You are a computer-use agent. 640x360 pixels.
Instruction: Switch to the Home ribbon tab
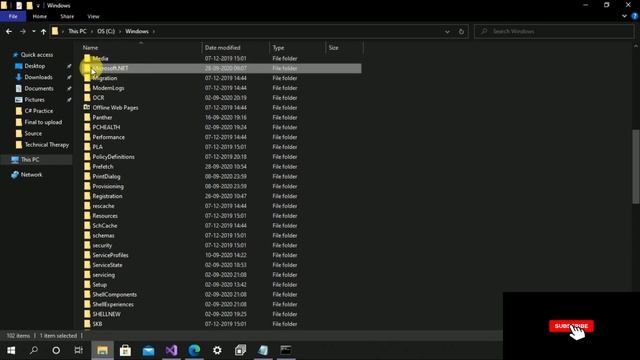tap(40, 16)
